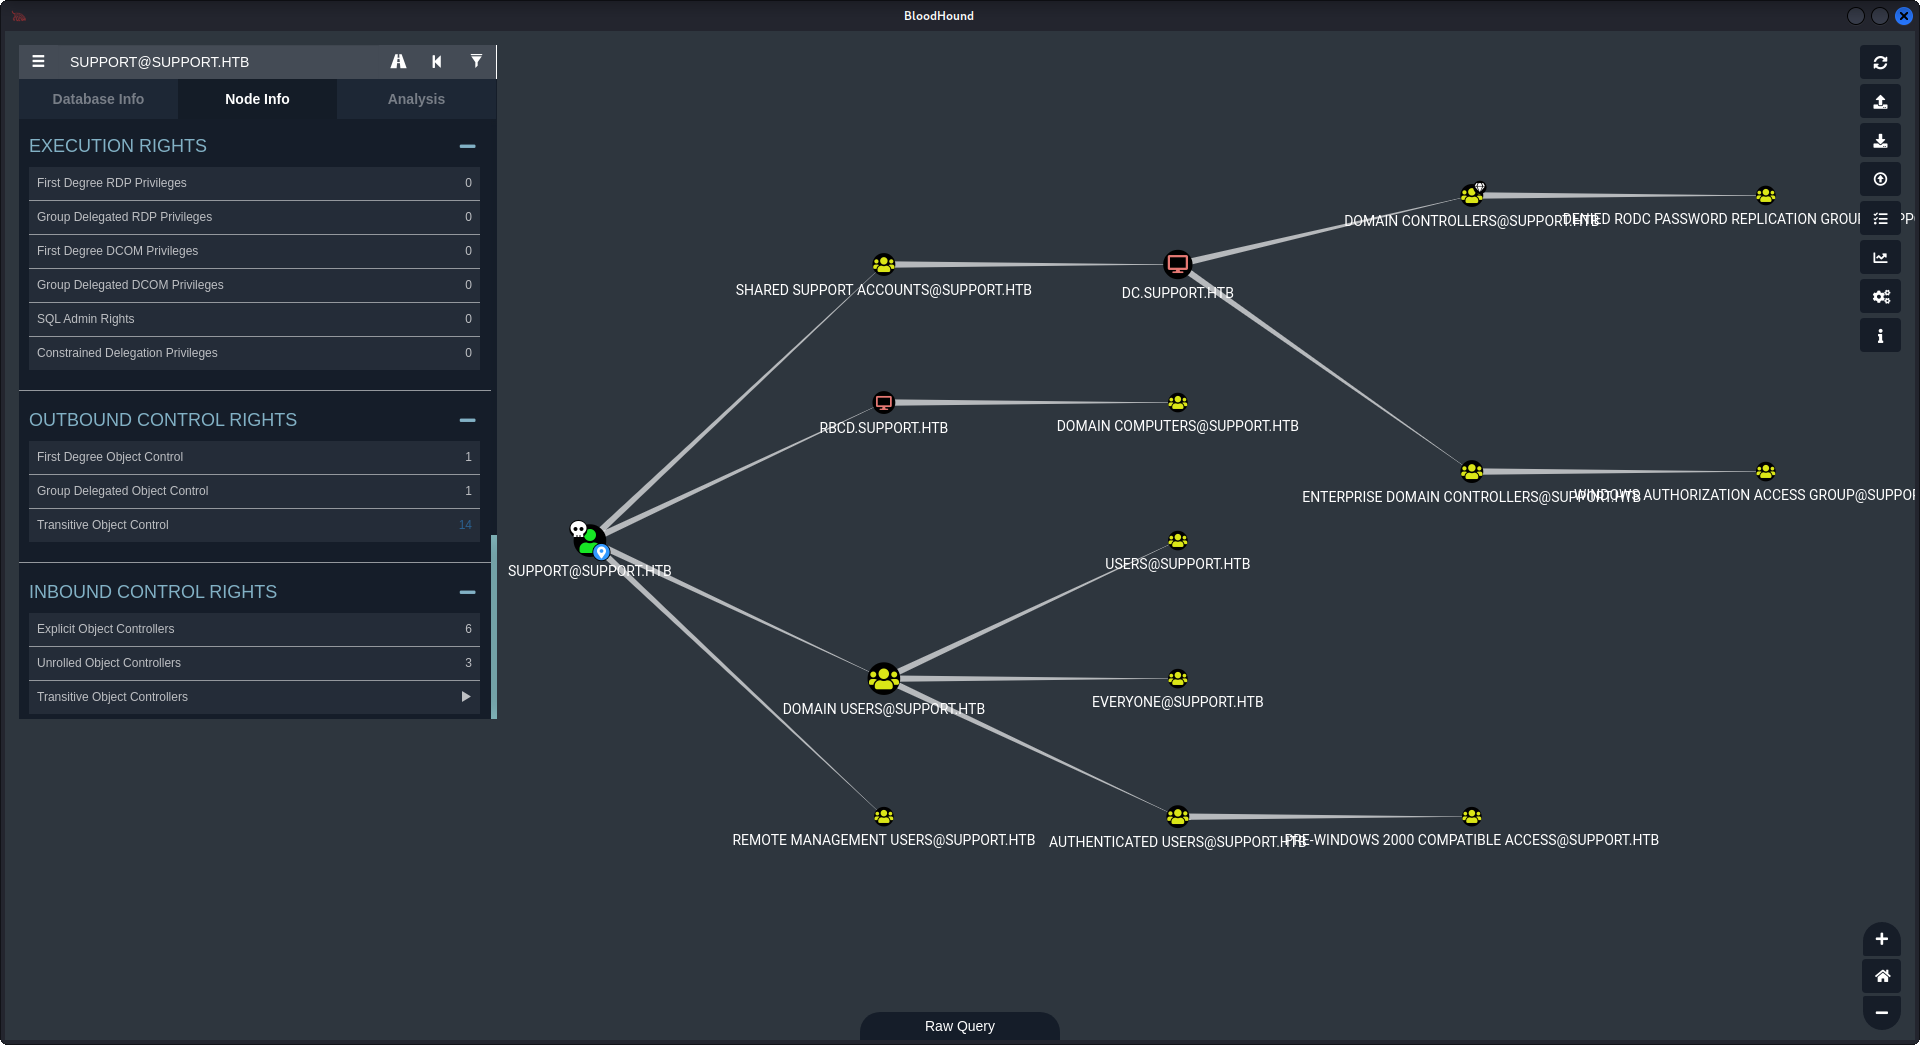Select the ENTERPRISE DOMAIN CONTROLLERS group node
The height and width of the screenshot is (1045, 1920).
(1471, 470)
